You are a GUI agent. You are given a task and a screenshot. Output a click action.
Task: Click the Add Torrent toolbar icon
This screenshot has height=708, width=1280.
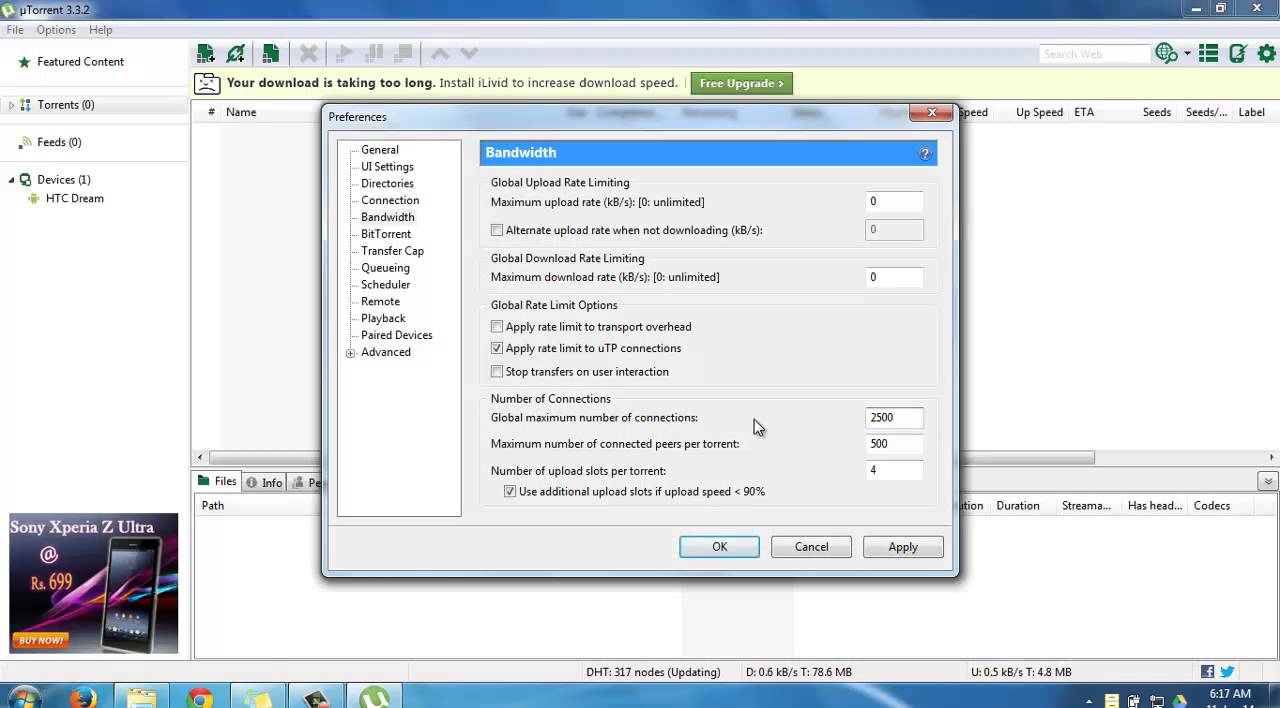pos(205,54)
